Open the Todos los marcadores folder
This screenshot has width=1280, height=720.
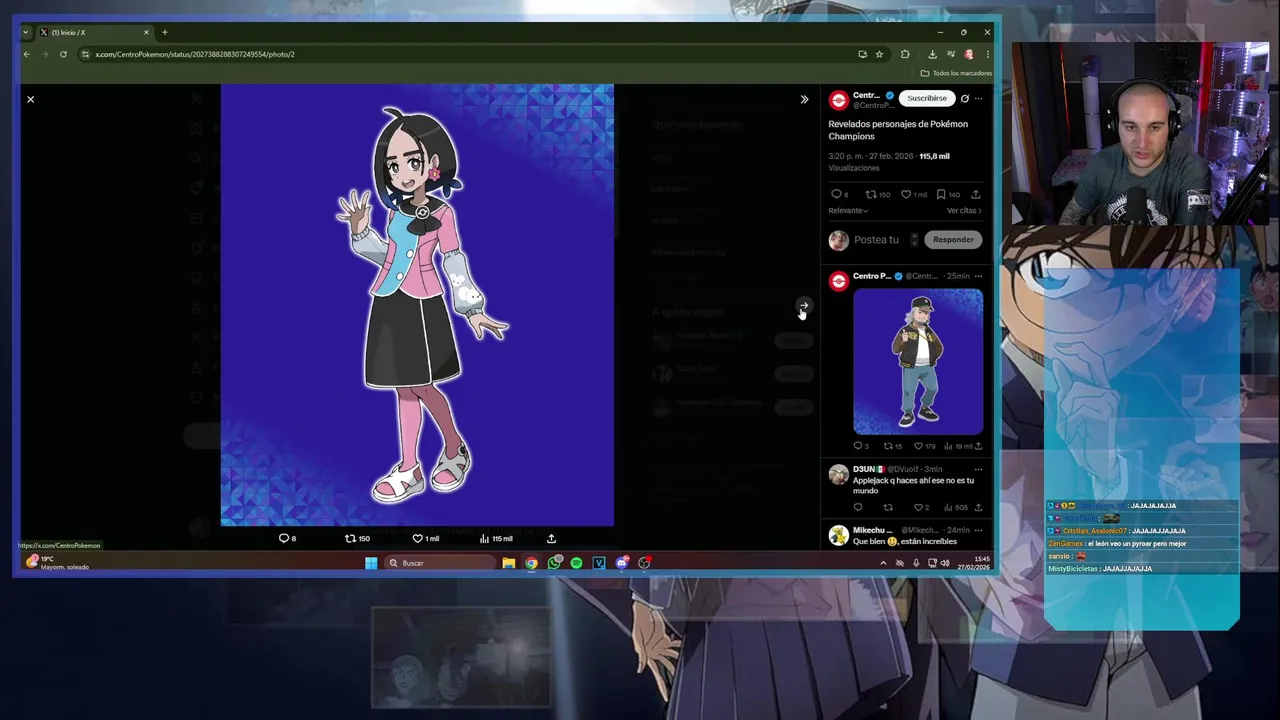(x=957, y=73)
